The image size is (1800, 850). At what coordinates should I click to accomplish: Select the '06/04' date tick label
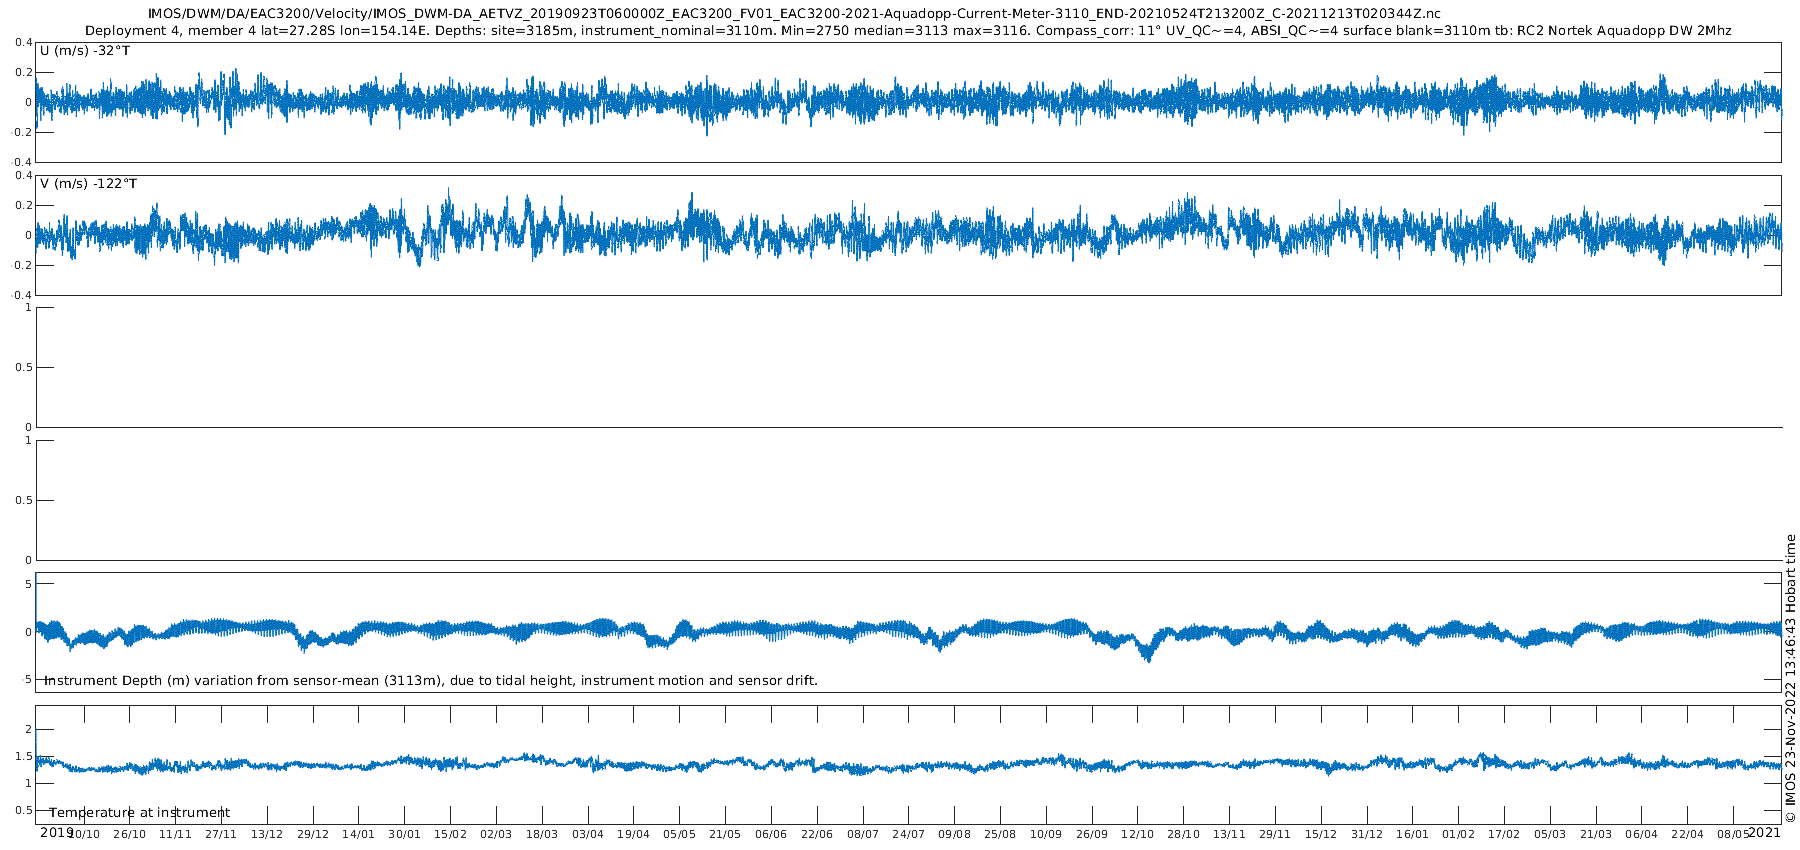click(1642, 834)
